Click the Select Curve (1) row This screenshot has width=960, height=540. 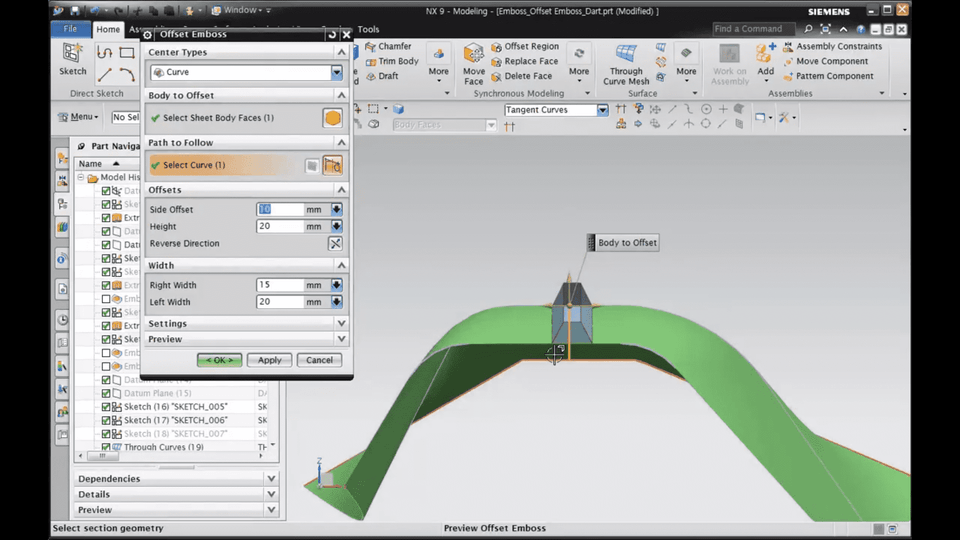(x=226, y=165)
